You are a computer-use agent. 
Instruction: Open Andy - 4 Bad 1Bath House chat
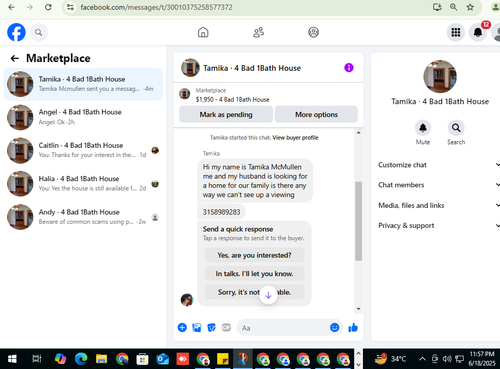[x=83, y=217]
